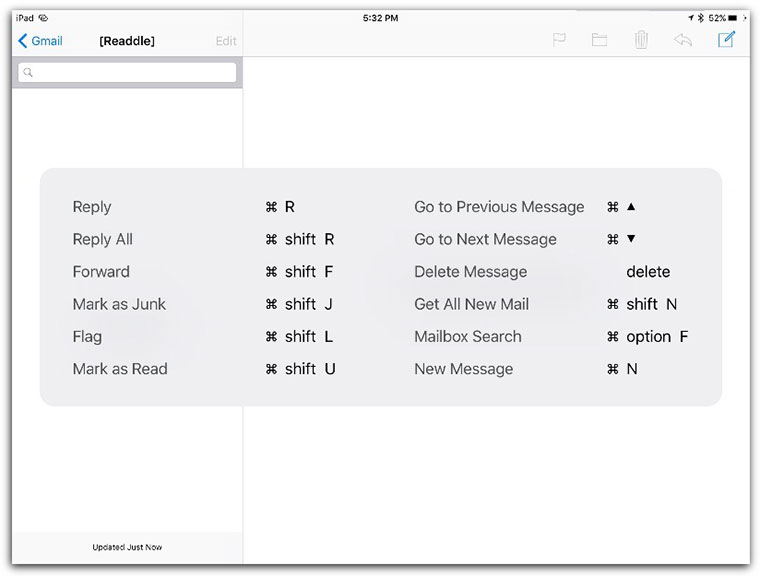The image size is (760, 576).
Task: Tap the magnifier icon in the search field
Action: tap(28, 73)
